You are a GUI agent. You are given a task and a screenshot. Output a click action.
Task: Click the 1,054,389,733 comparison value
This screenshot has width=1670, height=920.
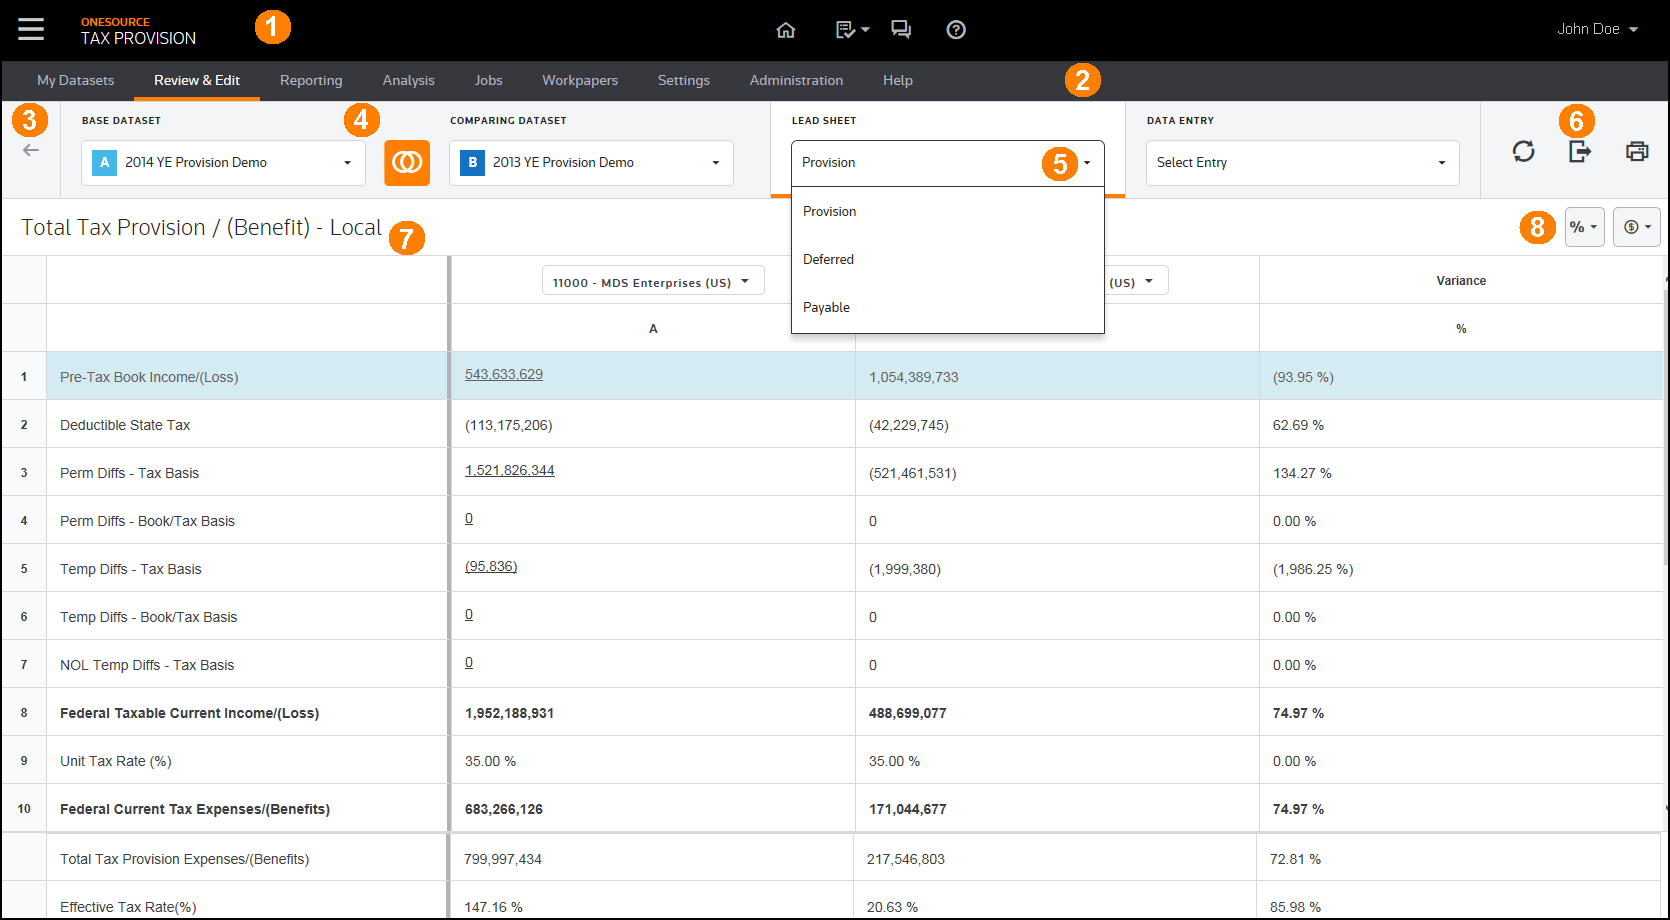[x=914, y=377]
